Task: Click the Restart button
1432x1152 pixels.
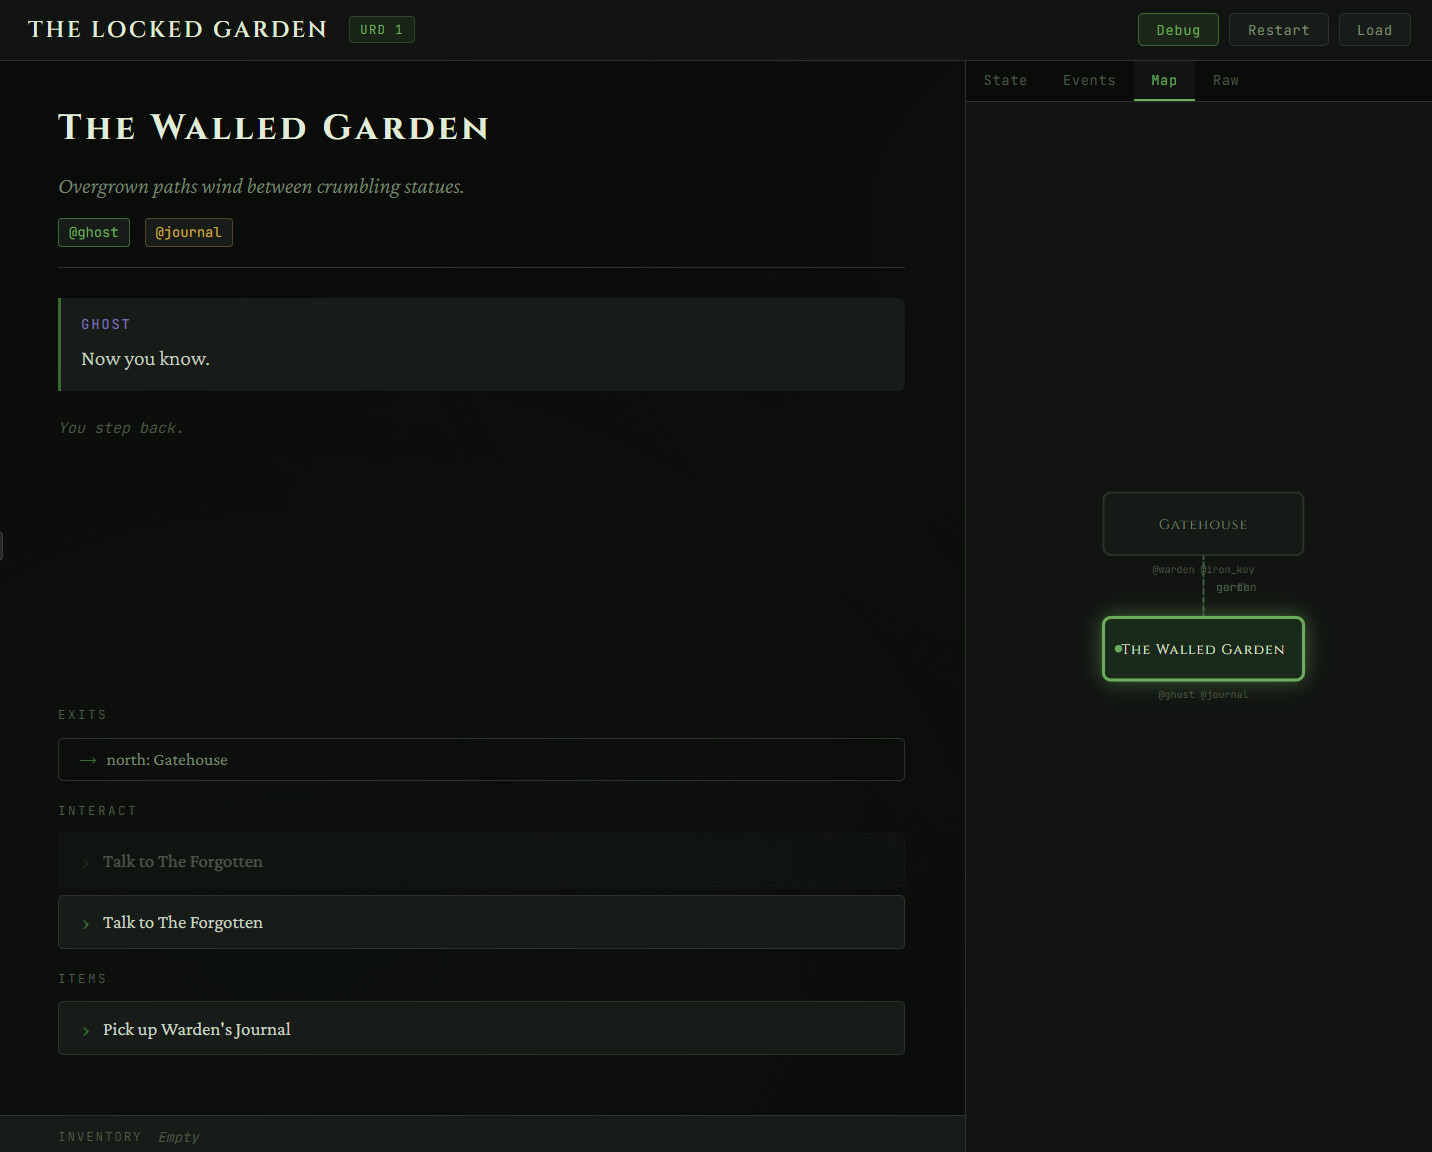Action: (x=1278, y=30)
